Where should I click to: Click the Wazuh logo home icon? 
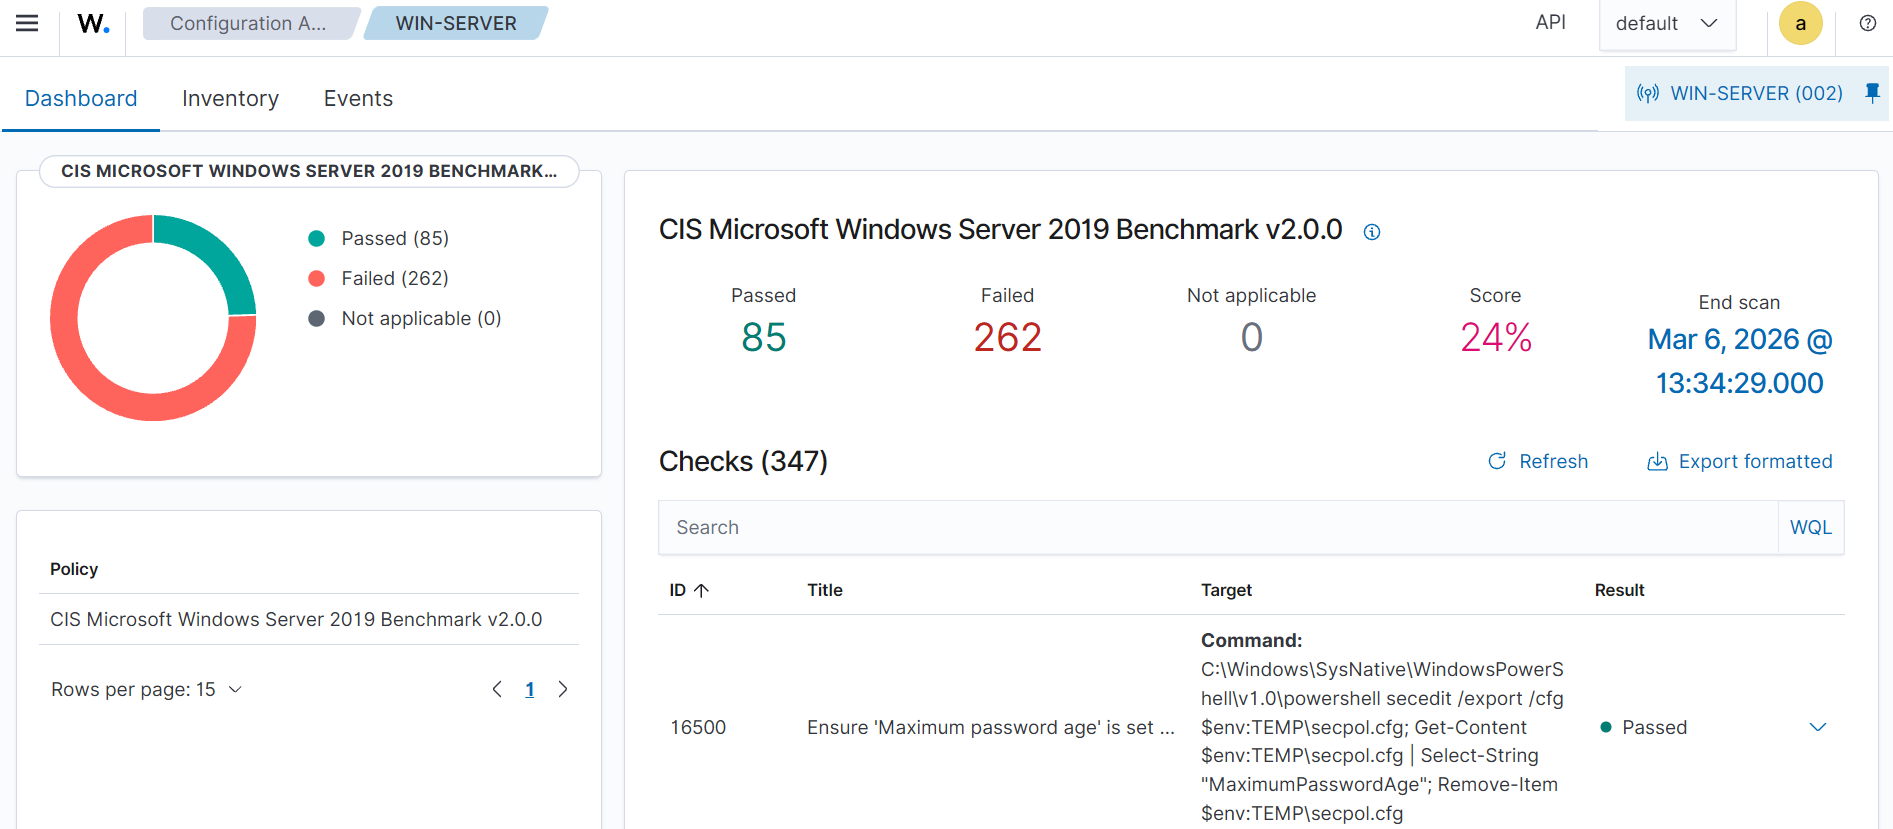[93, 23]
